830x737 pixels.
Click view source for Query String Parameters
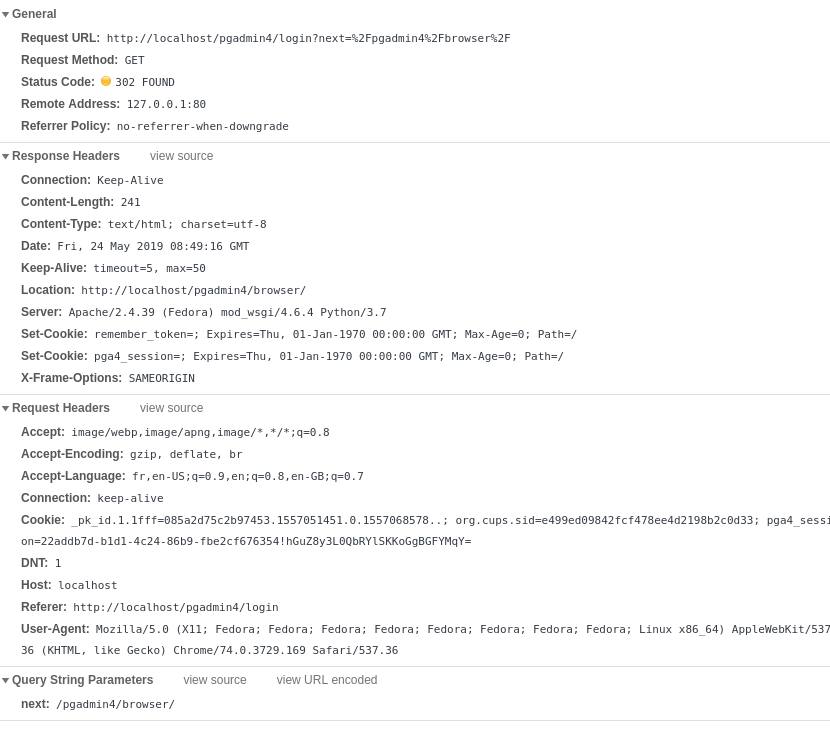[x=214, y=680]
